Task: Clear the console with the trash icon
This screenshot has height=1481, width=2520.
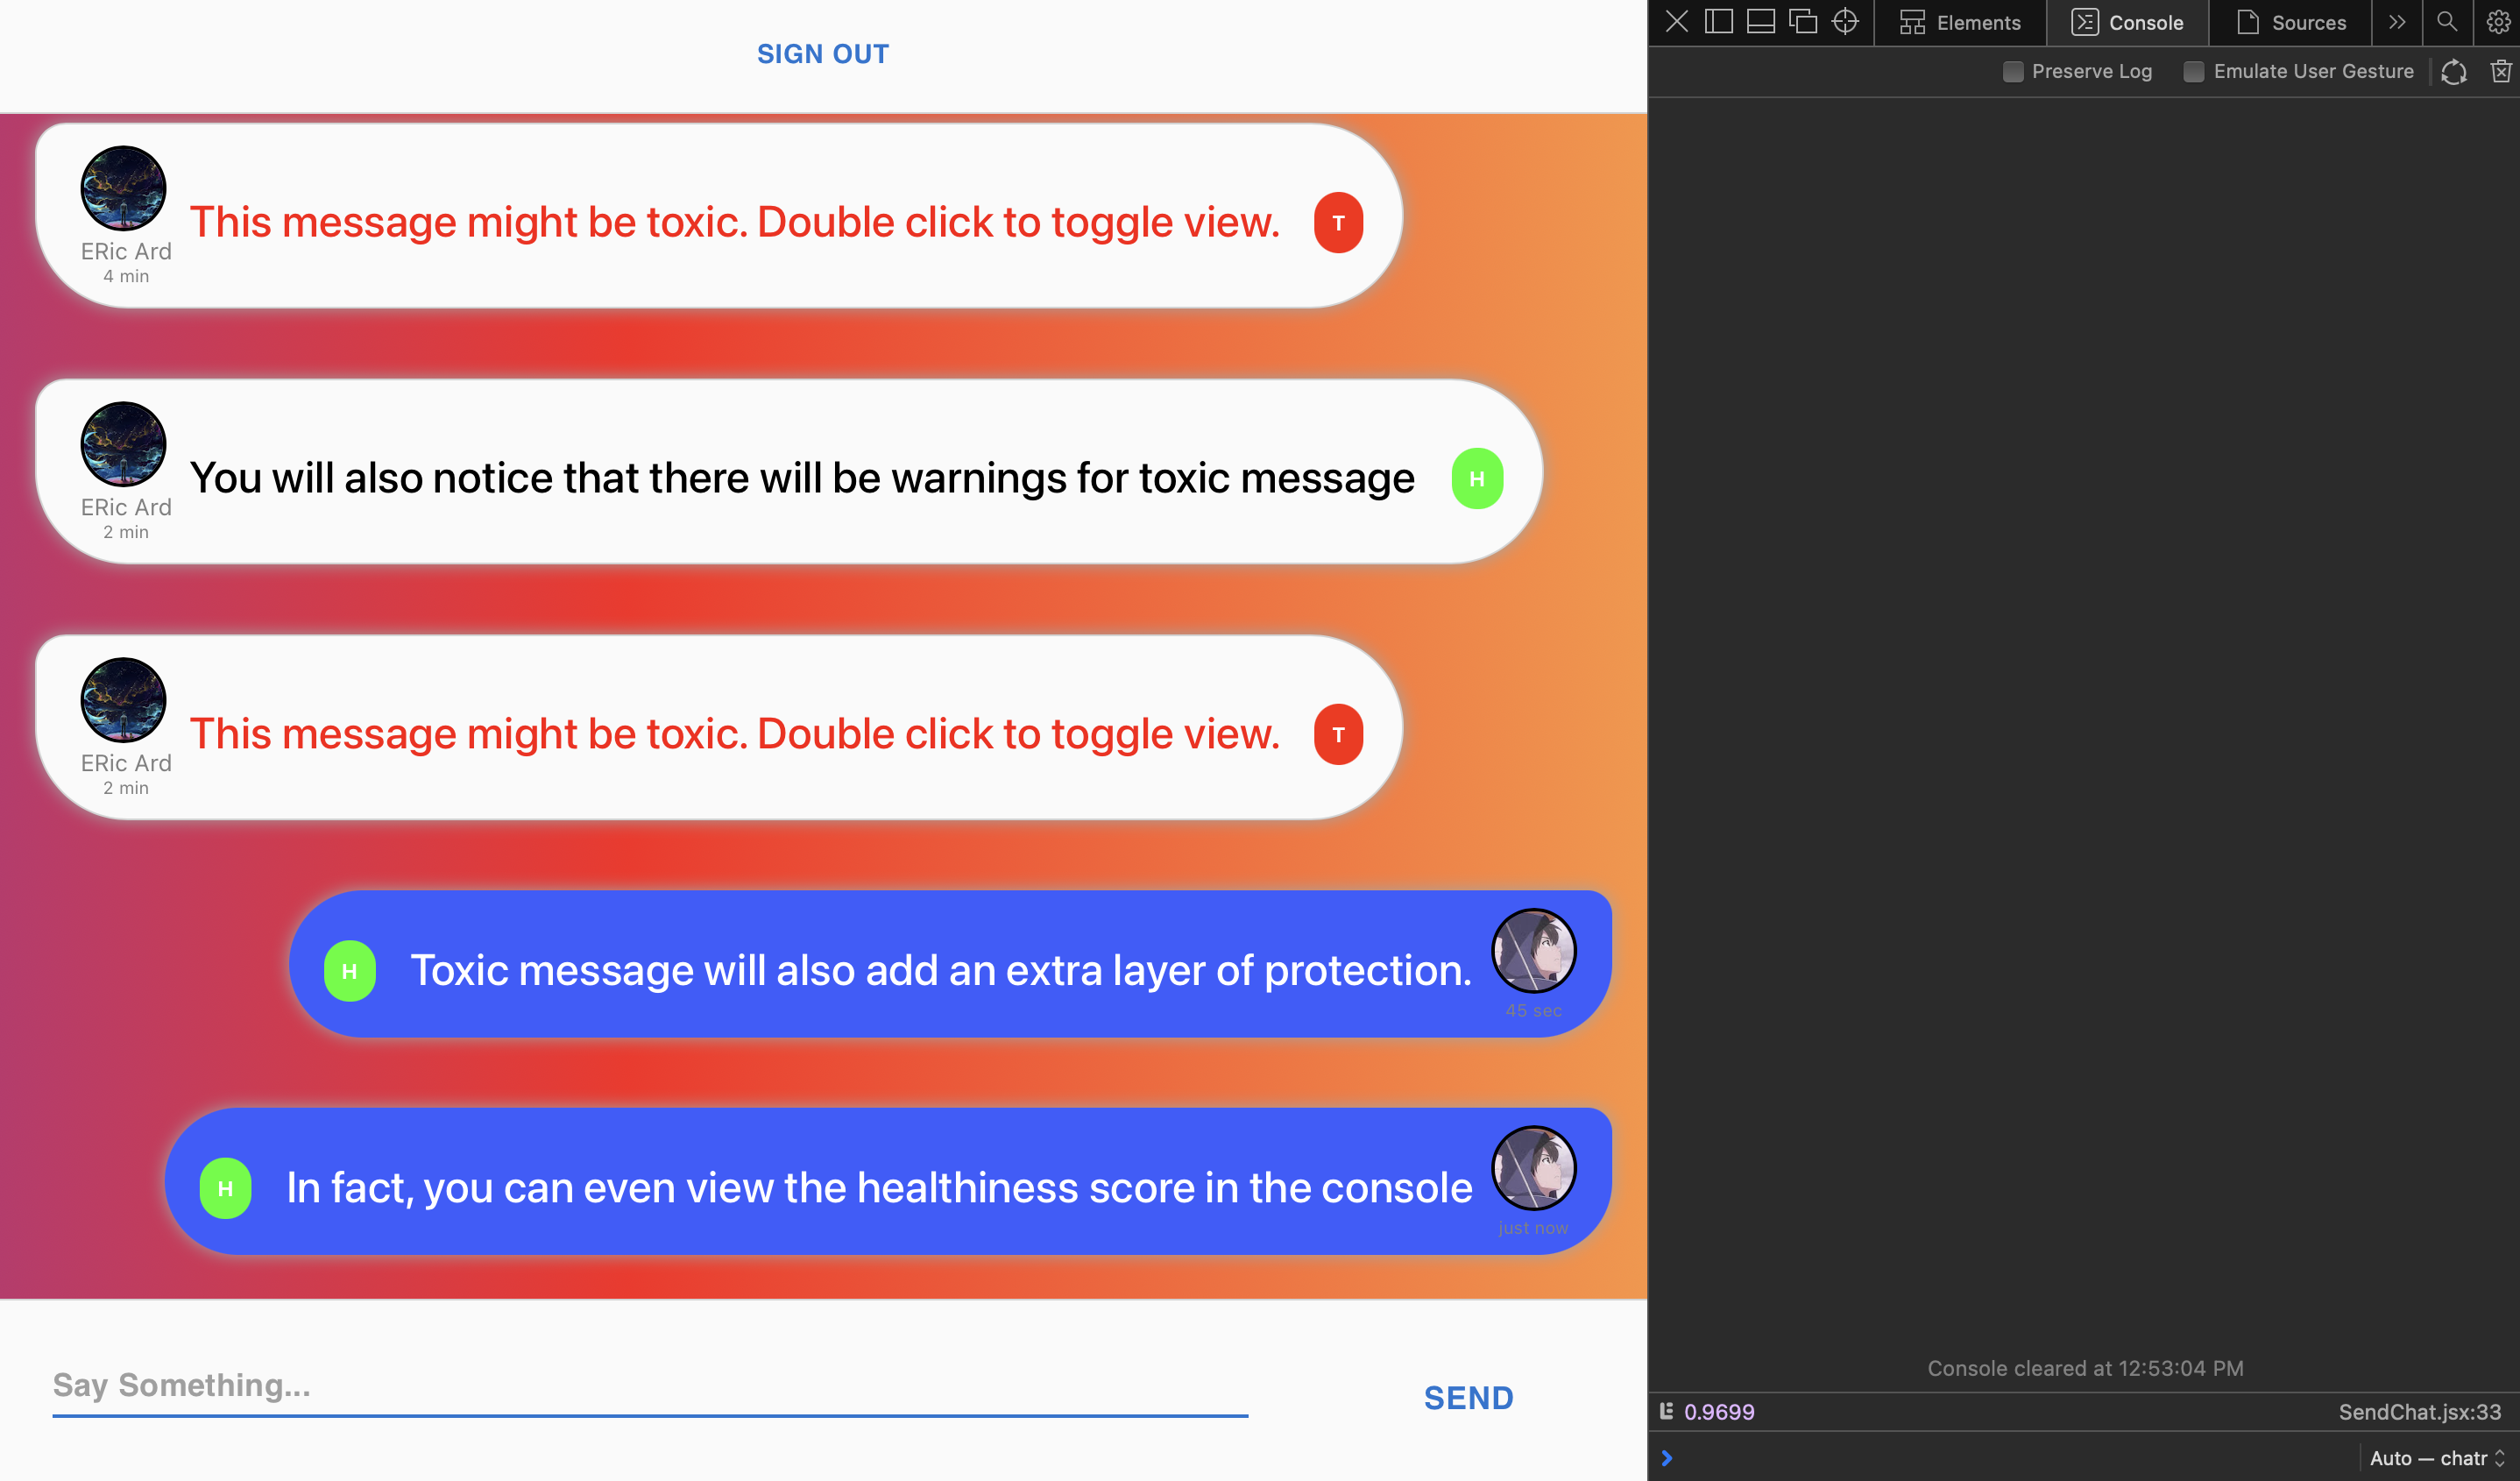Action: tap(2500, 71)
